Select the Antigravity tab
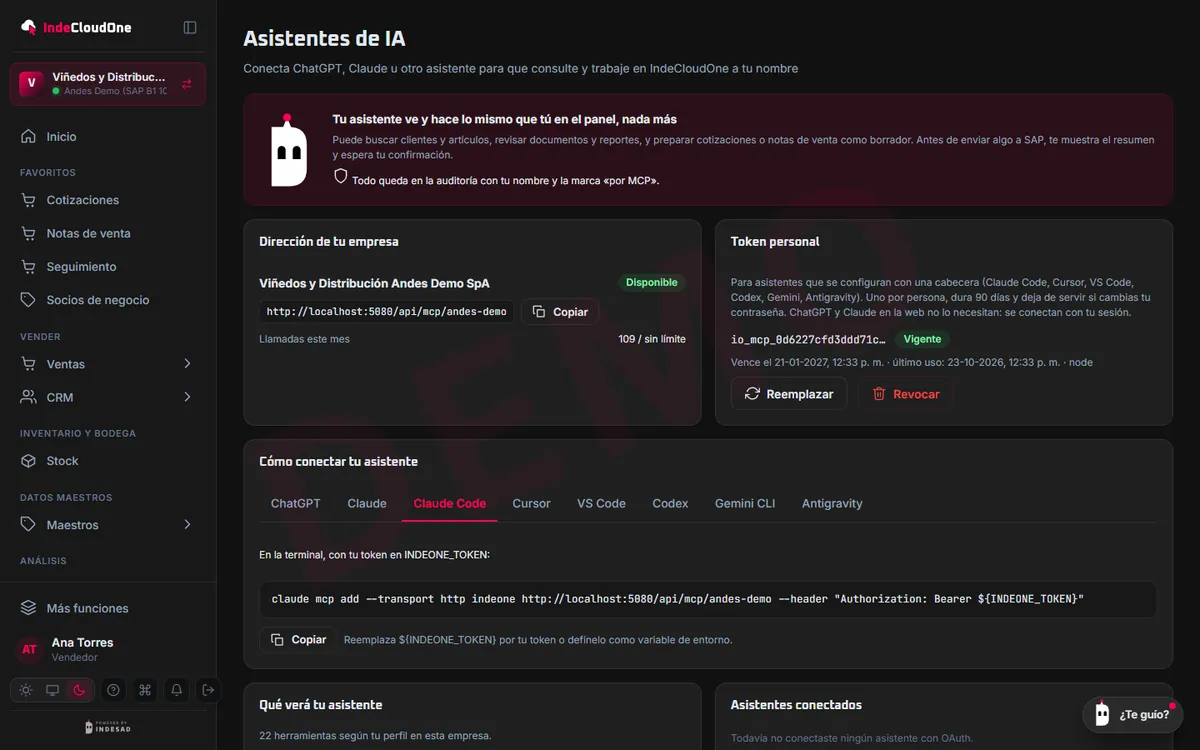Image resolution: width=1200 pixels, height=750 pixels. (x=832, y=503)
